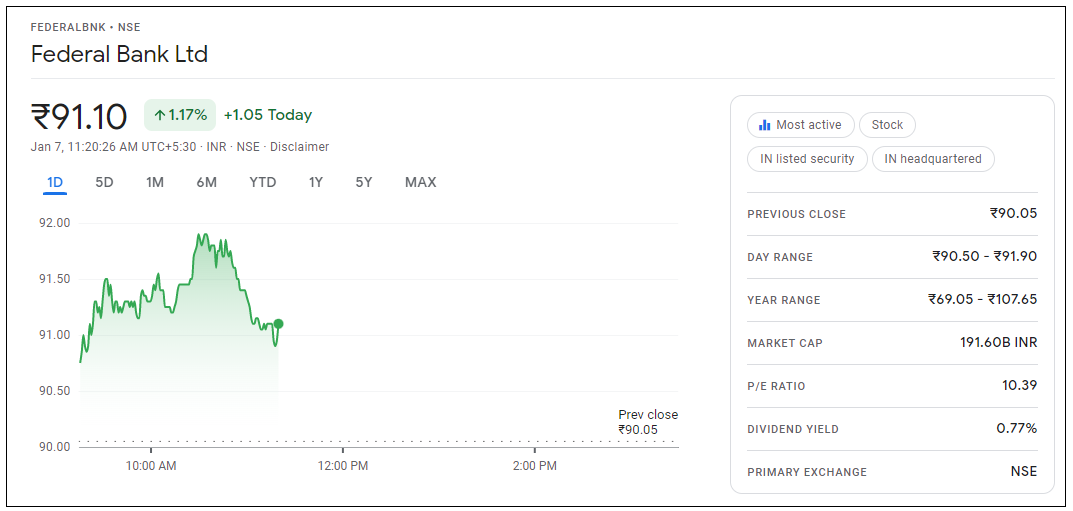Click the 2:00 PM axis label
This screenshot has width=1073, height=511.
[534, 467]
